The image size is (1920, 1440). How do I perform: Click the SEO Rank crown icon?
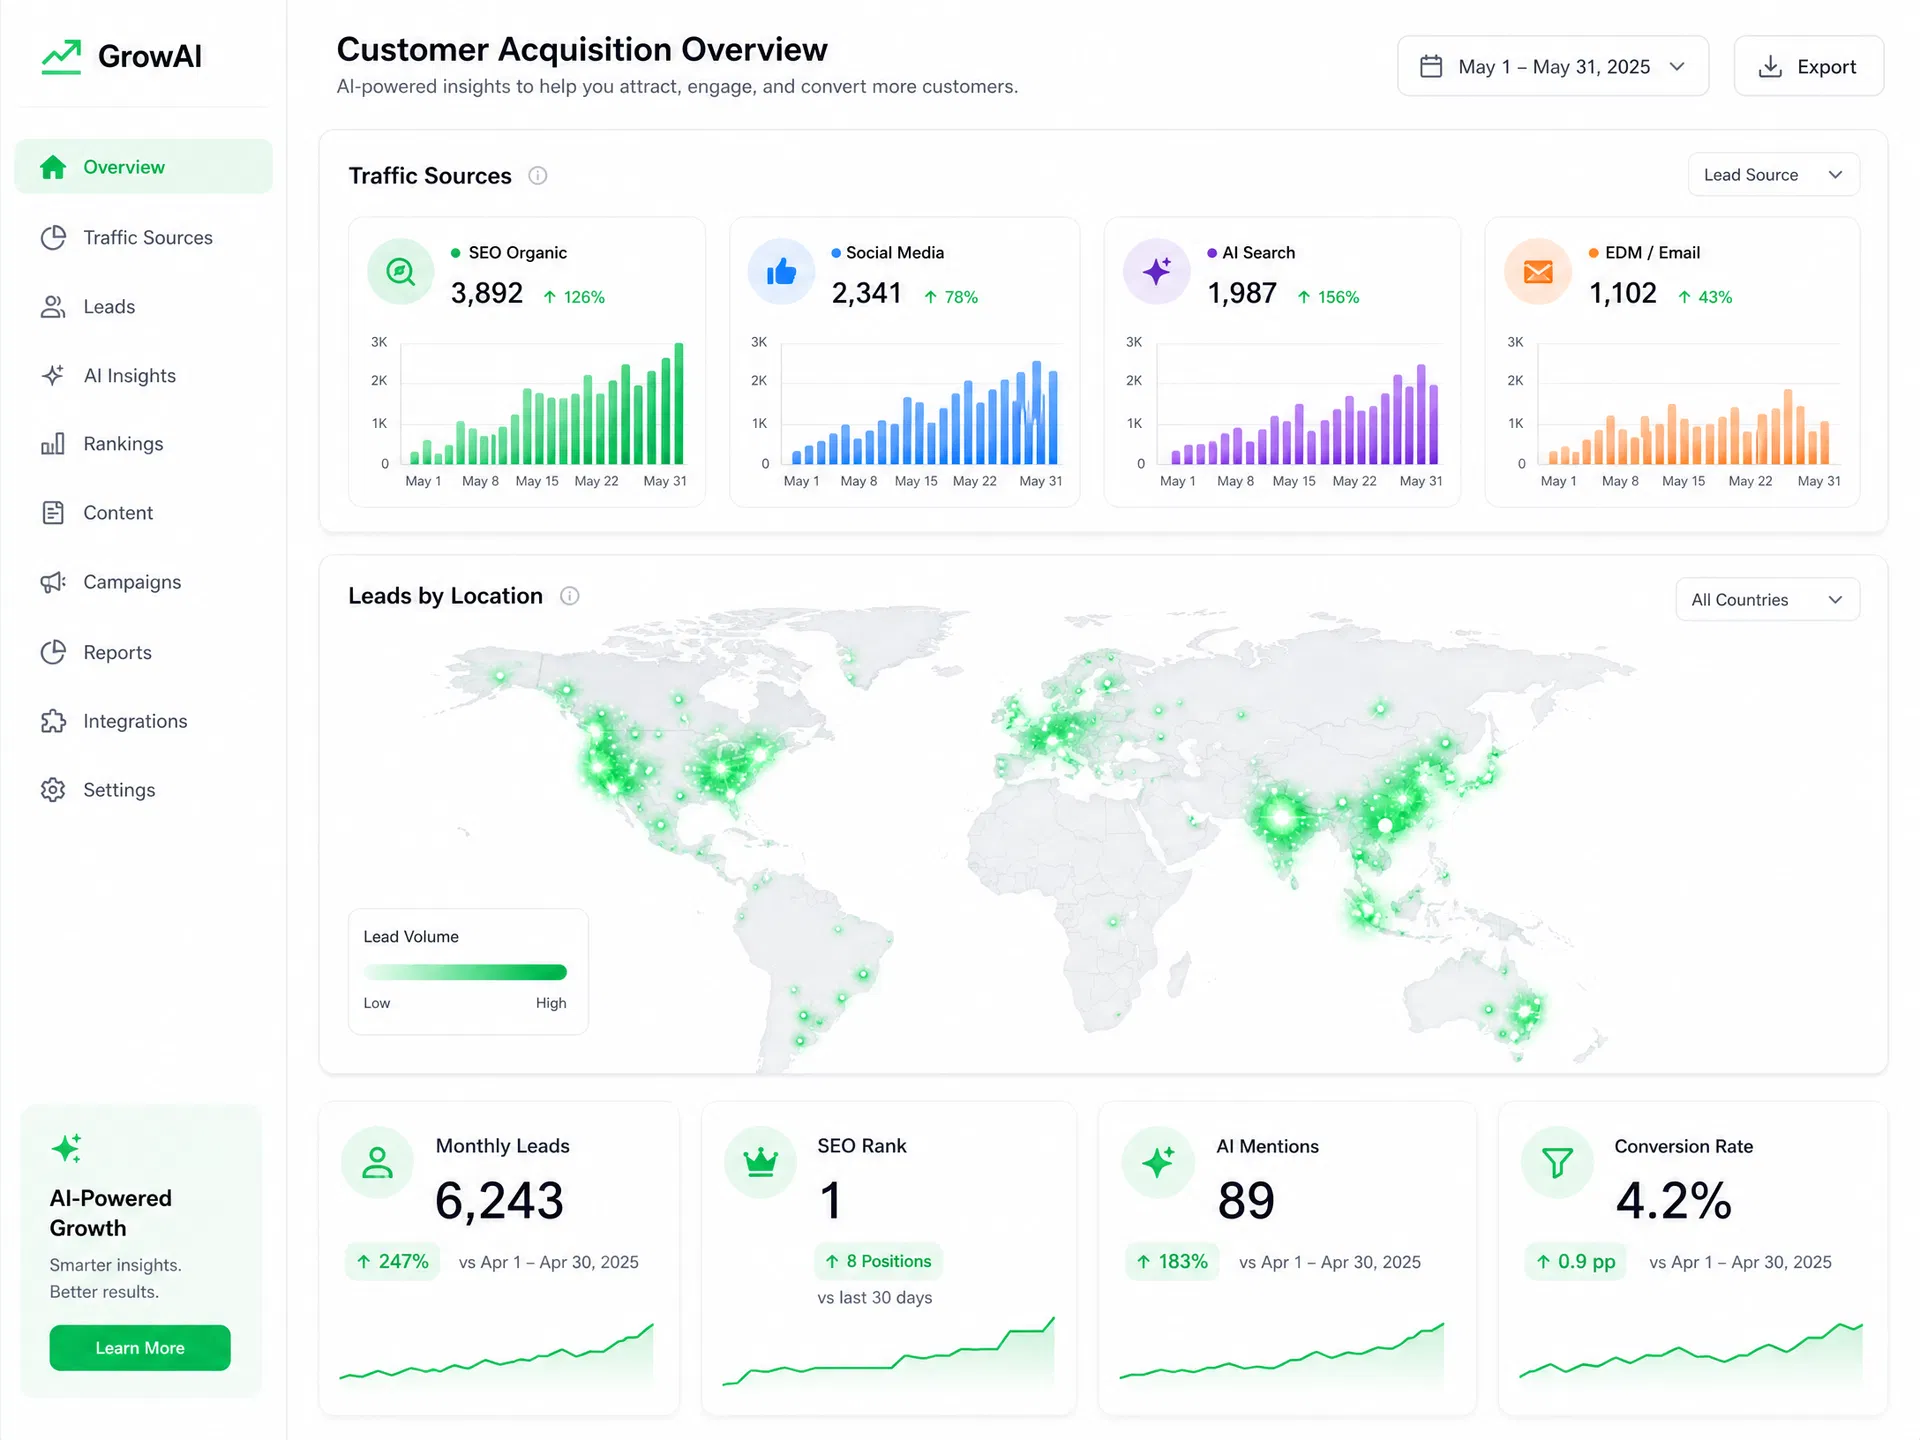point(761,1162)
